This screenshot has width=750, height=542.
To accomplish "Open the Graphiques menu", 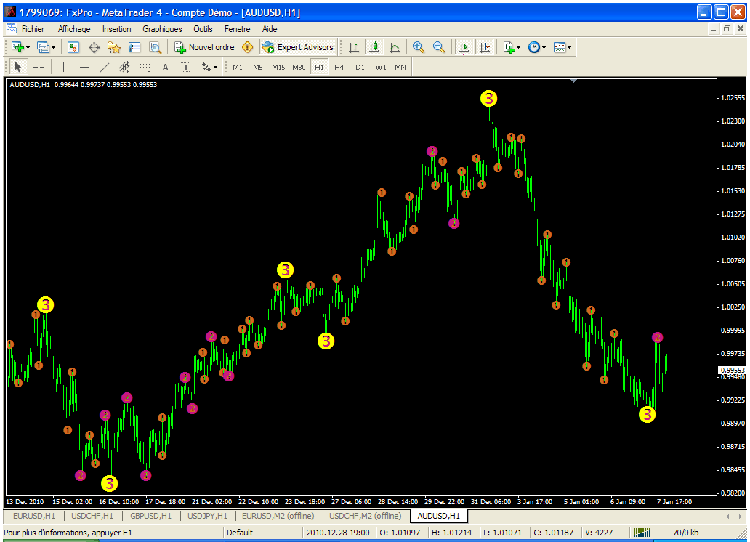I will tap(161, 29).
